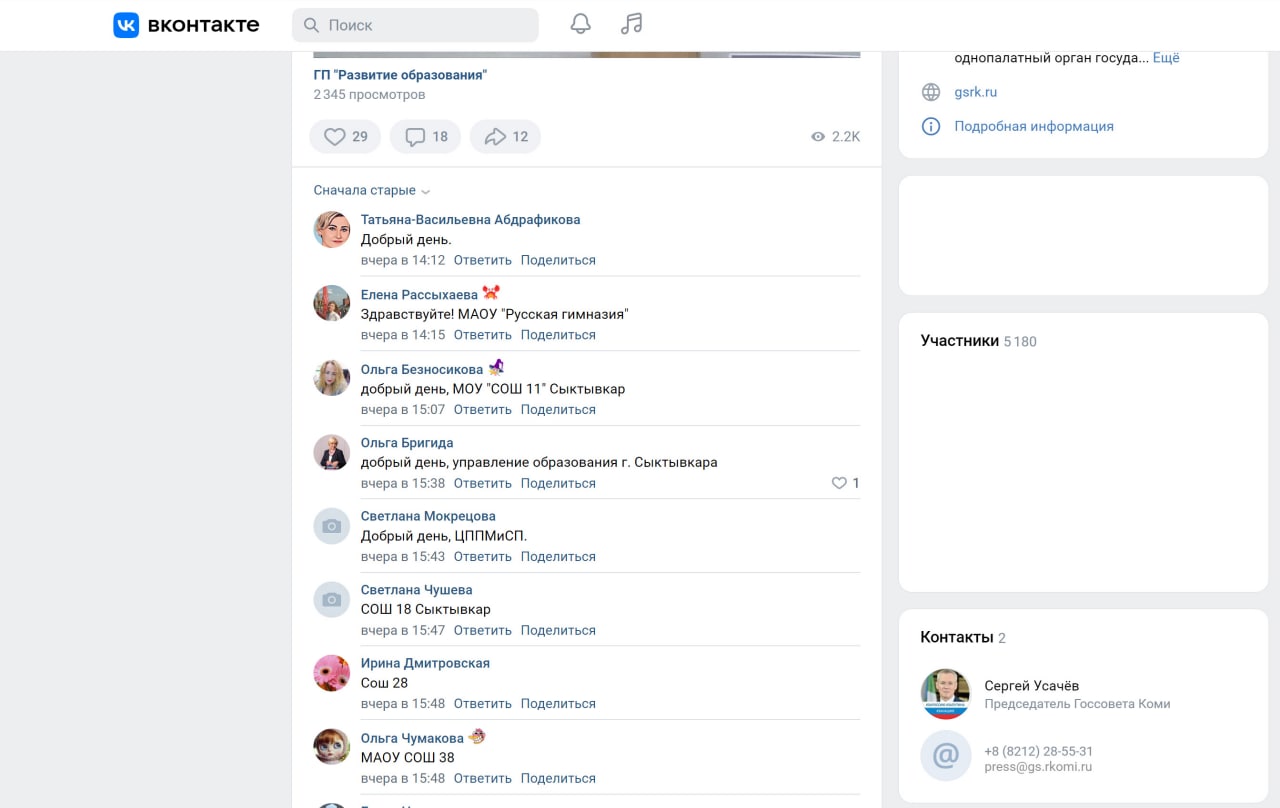Like the post with 29 likes
The height and width of the screenshot is (808, 1280).
pyautogui.click(x=345, y=137)
